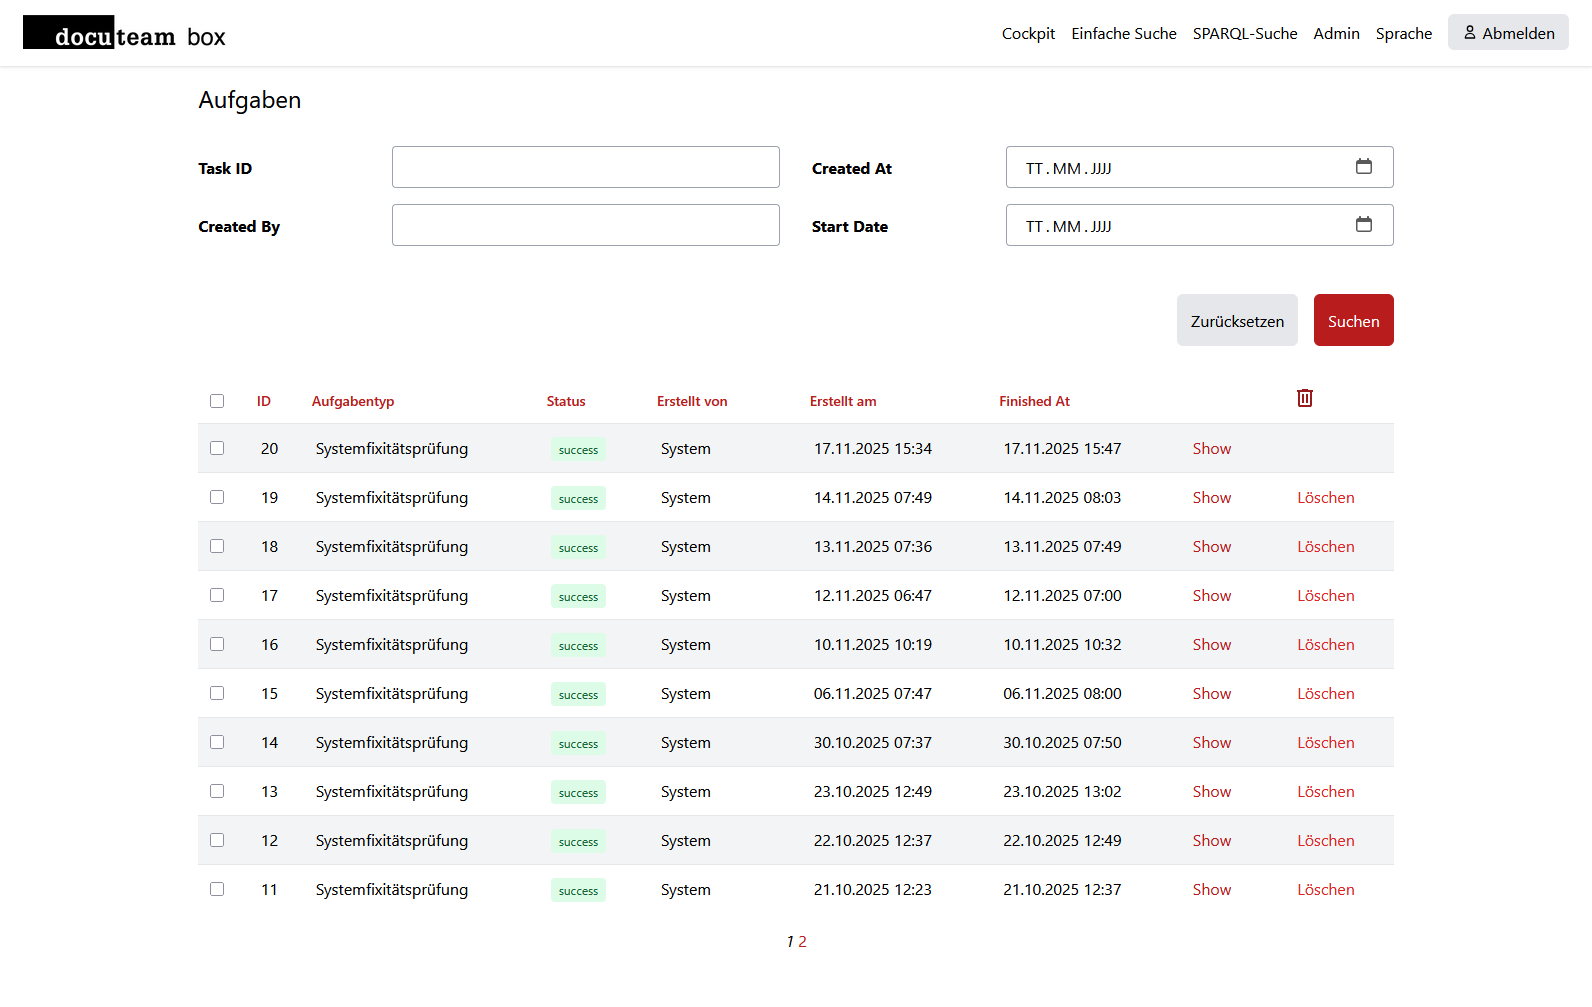The height and width of the screenshot is (1007, 1592).
Task: Open the Sprache language menu
Action: [1403, 33]
